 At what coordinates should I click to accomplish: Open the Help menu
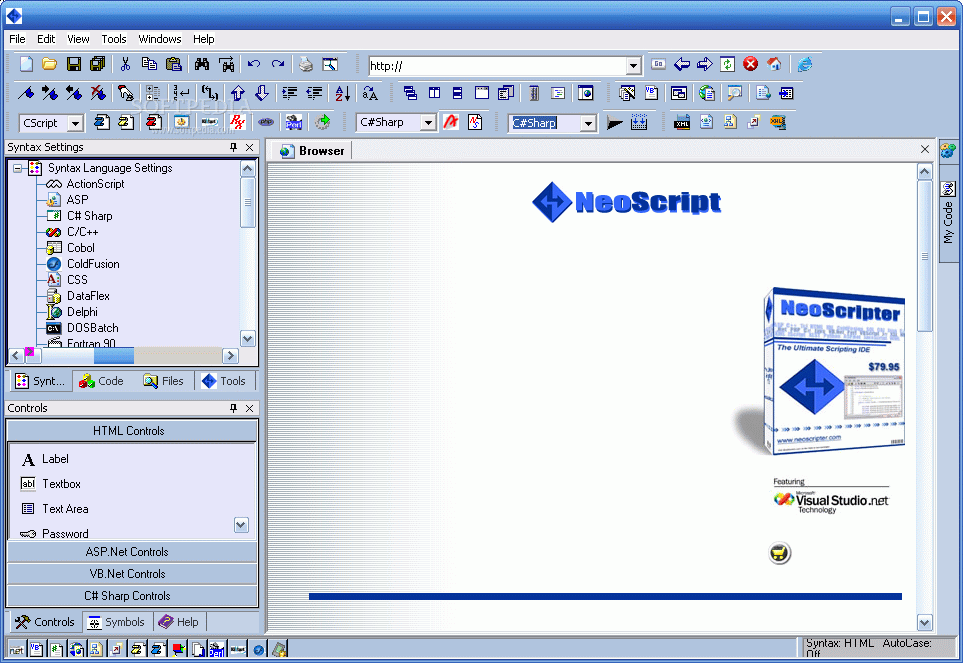[203, 39]
